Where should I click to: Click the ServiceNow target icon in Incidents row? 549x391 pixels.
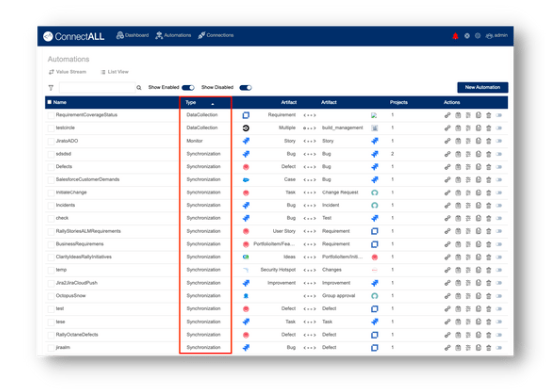click(375, 205)
